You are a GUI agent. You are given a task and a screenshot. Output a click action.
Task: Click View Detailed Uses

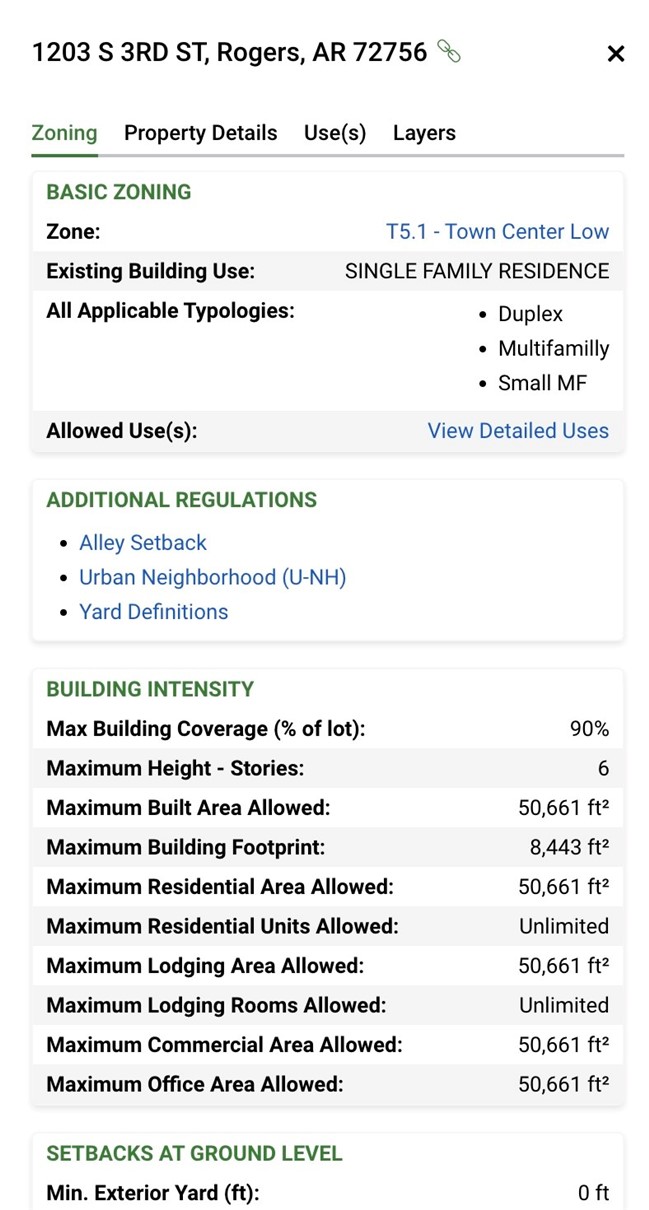click(518, 430)
